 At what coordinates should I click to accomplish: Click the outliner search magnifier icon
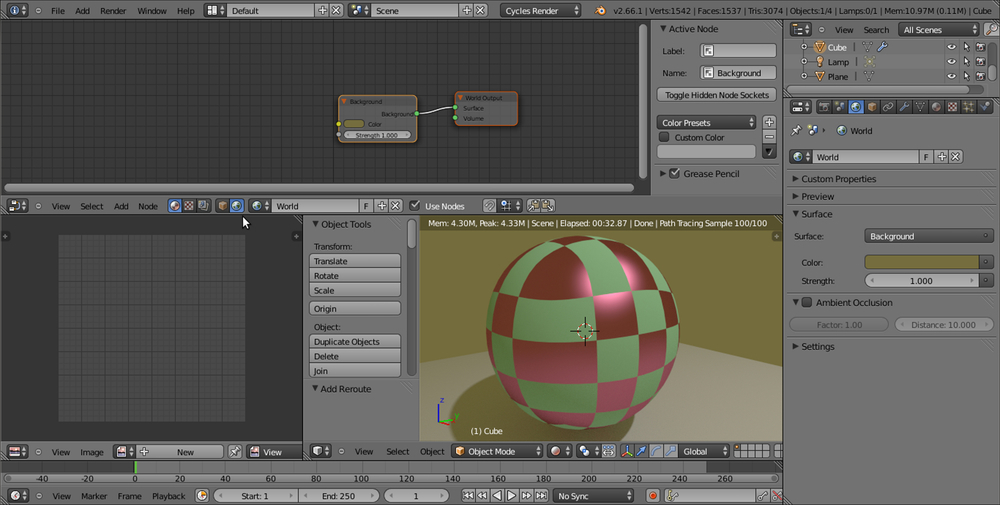click(989, 30)
